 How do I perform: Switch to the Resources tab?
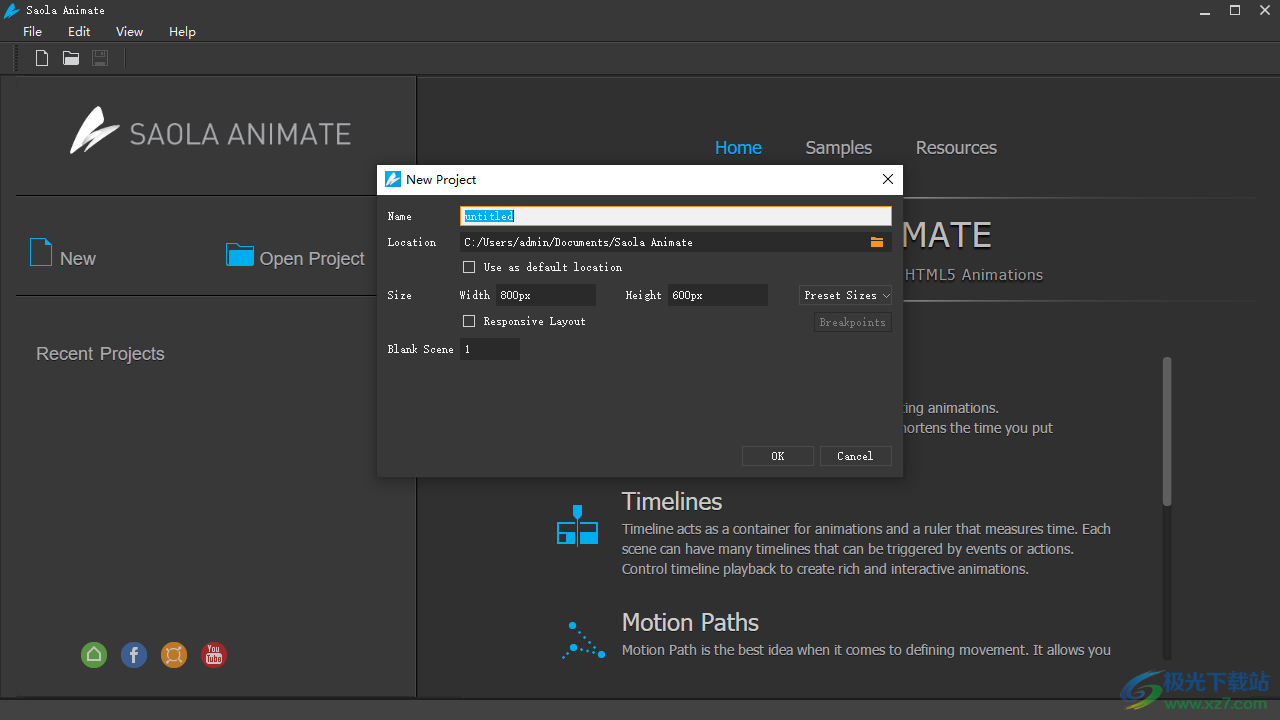956,148
